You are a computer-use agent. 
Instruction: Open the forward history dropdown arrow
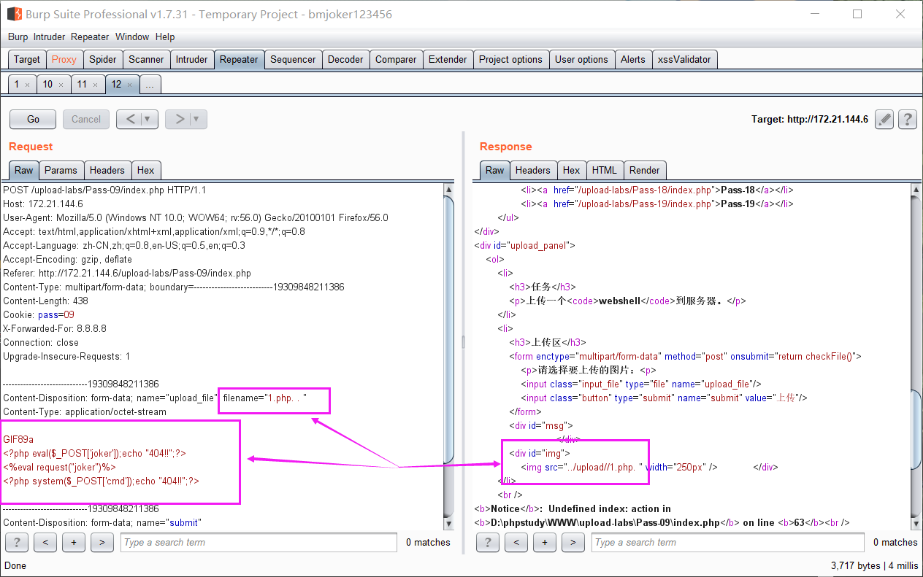(197, 119)
